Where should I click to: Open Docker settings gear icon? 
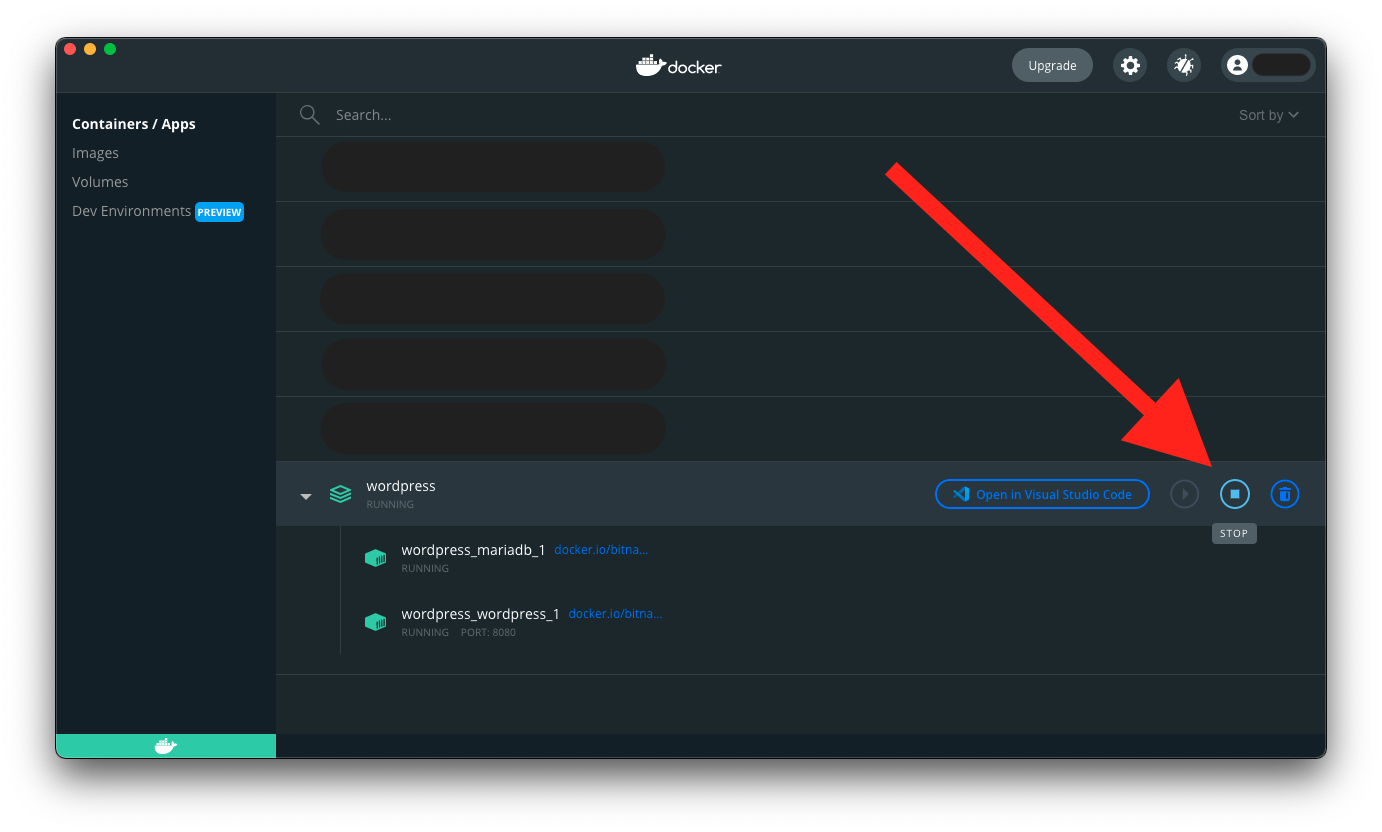1130,65
